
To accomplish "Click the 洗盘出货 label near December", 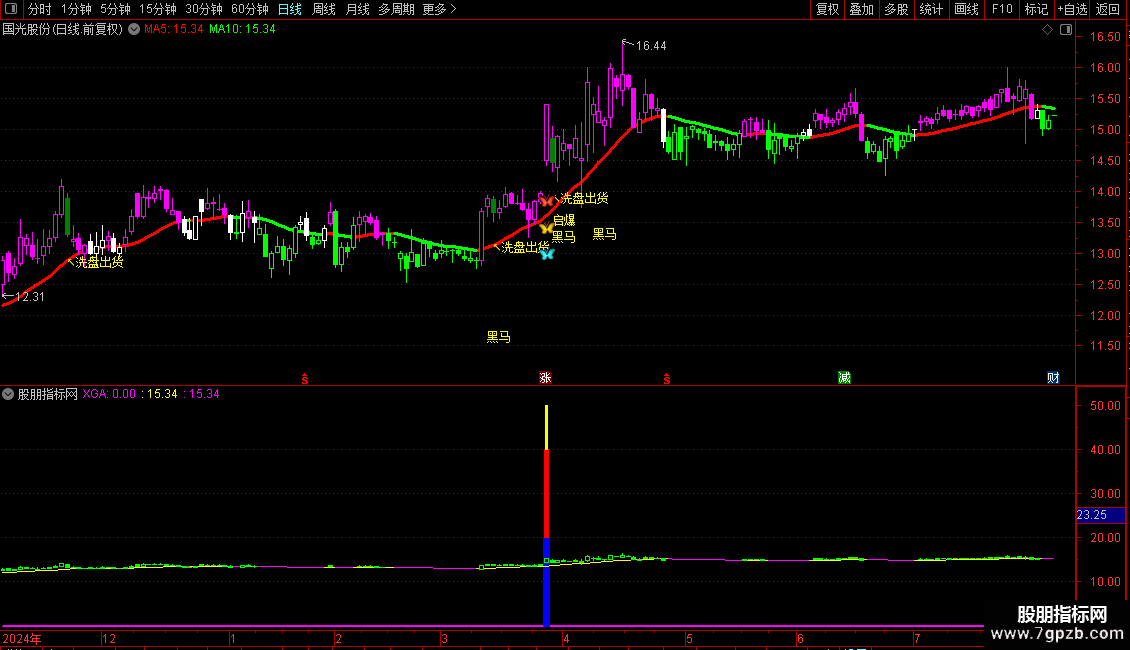I will click(99, 262).
